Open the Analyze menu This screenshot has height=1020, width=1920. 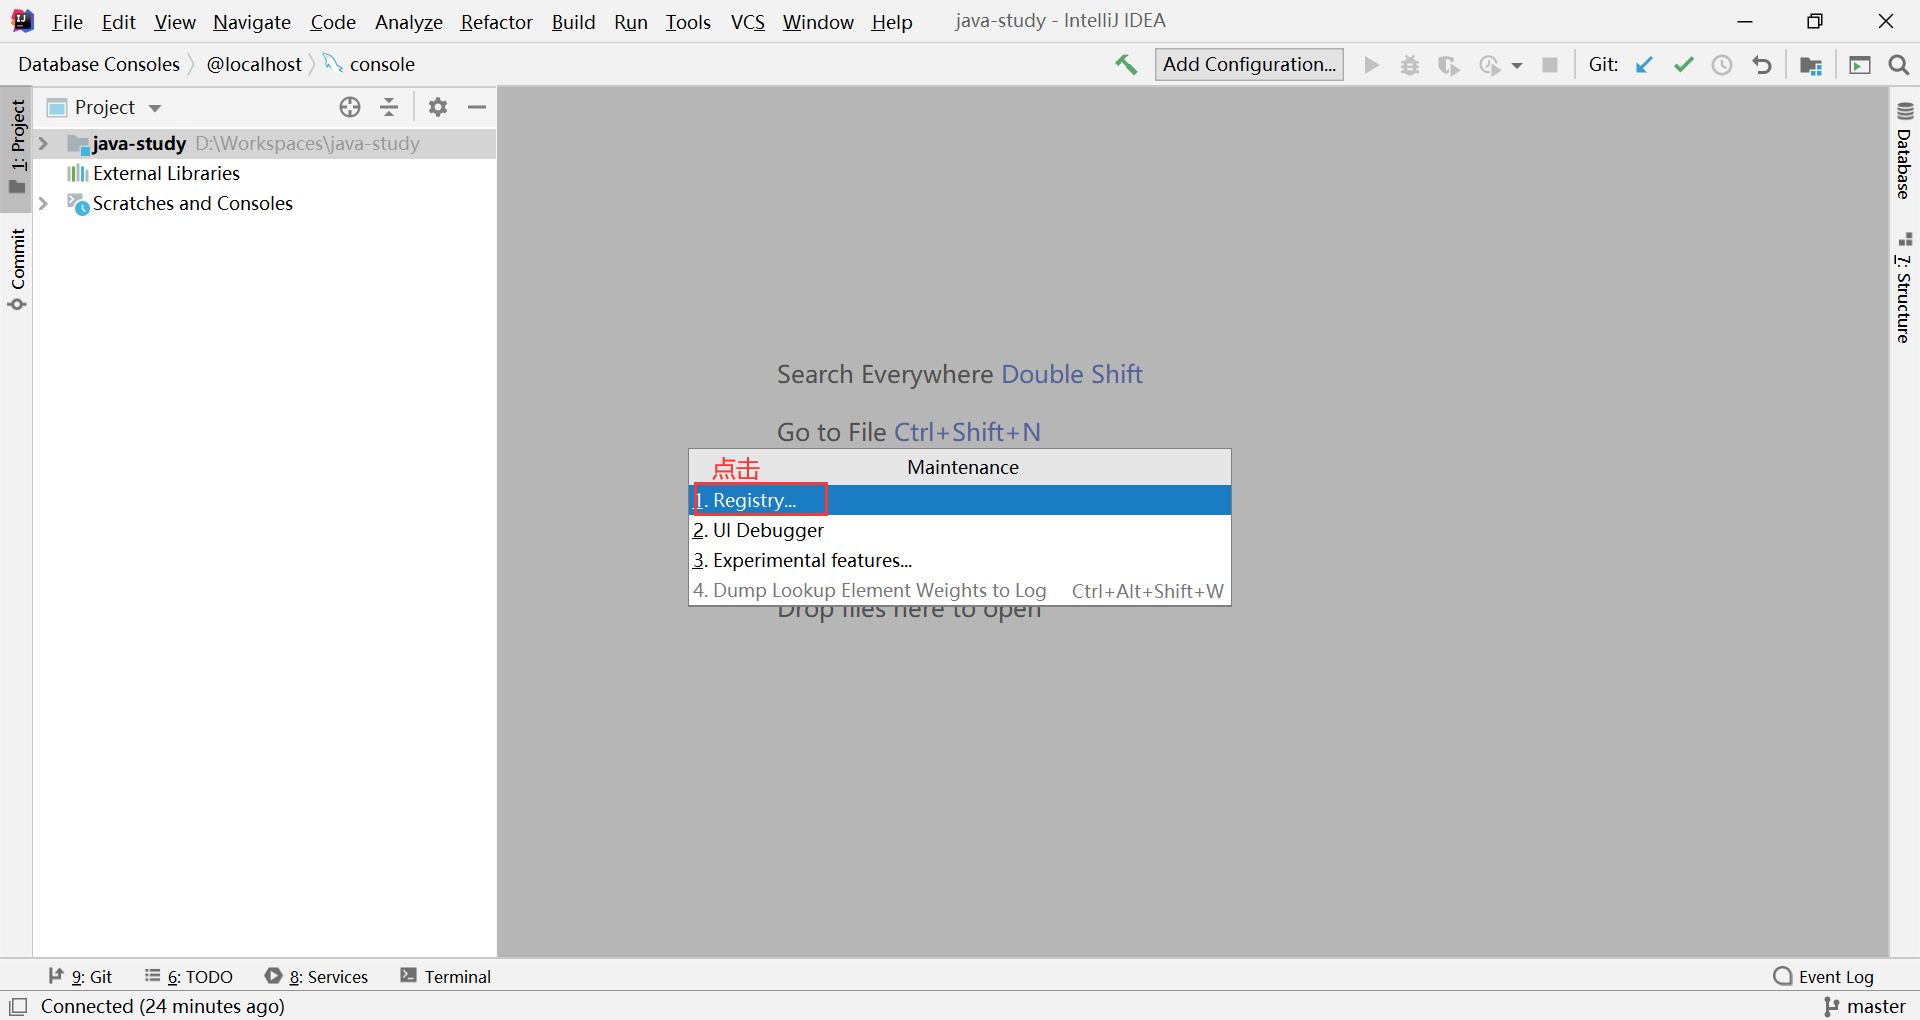pos(408,21)
